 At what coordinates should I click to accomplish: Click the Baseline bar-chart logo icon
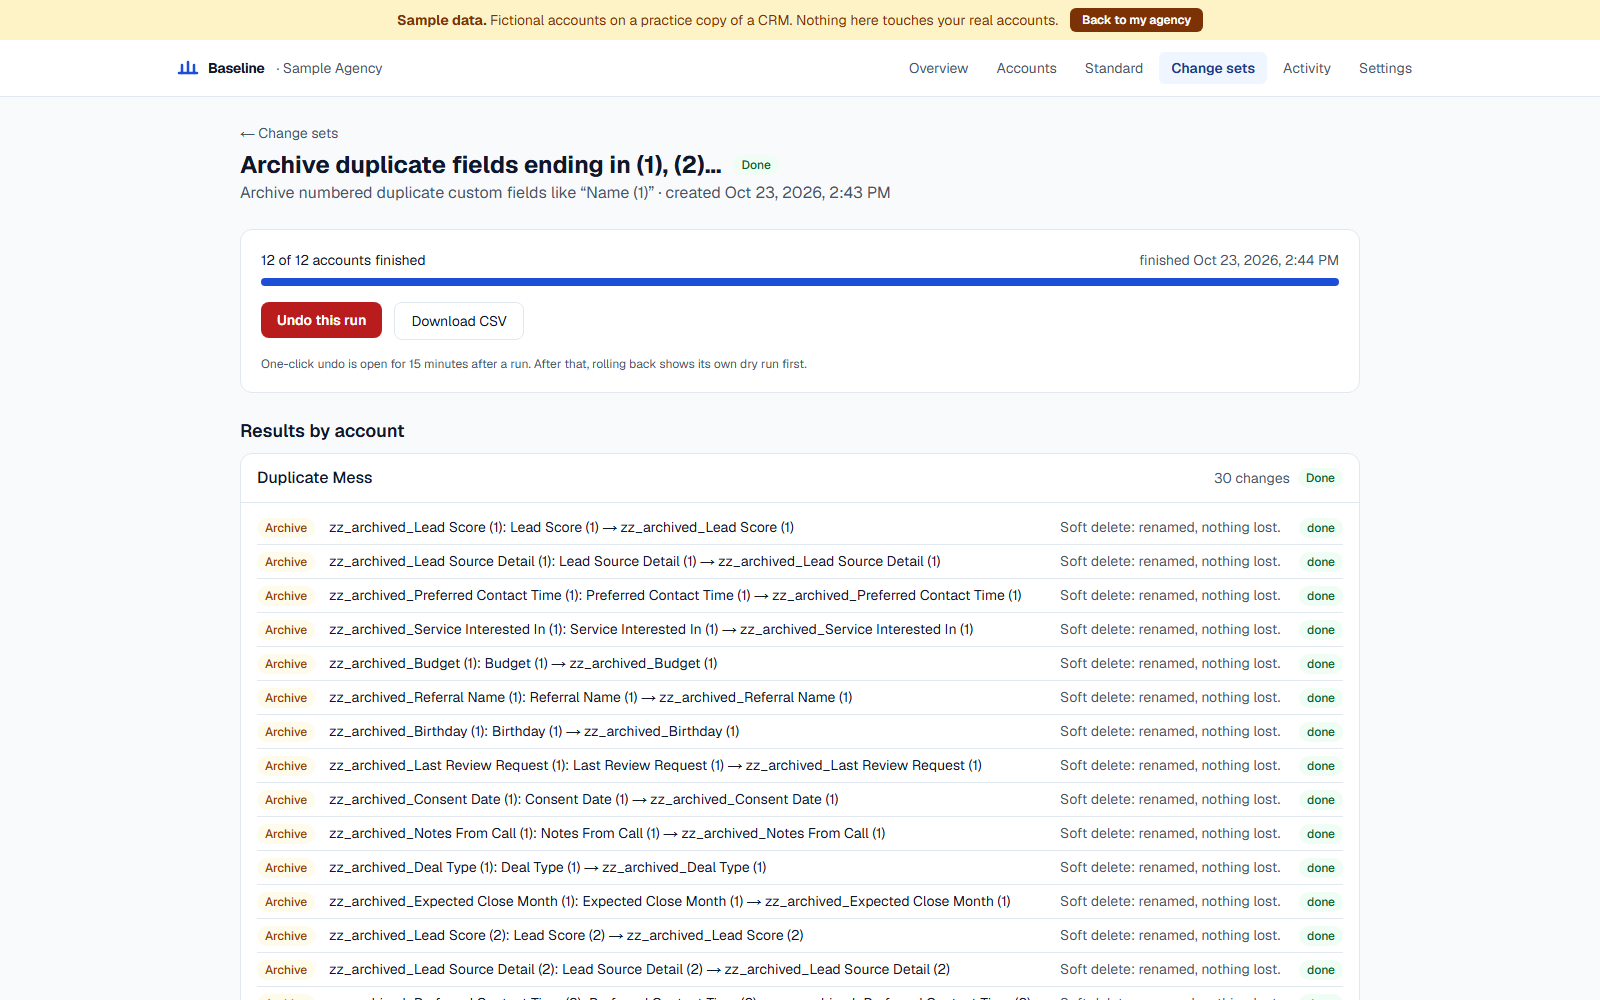pos(188,68)
